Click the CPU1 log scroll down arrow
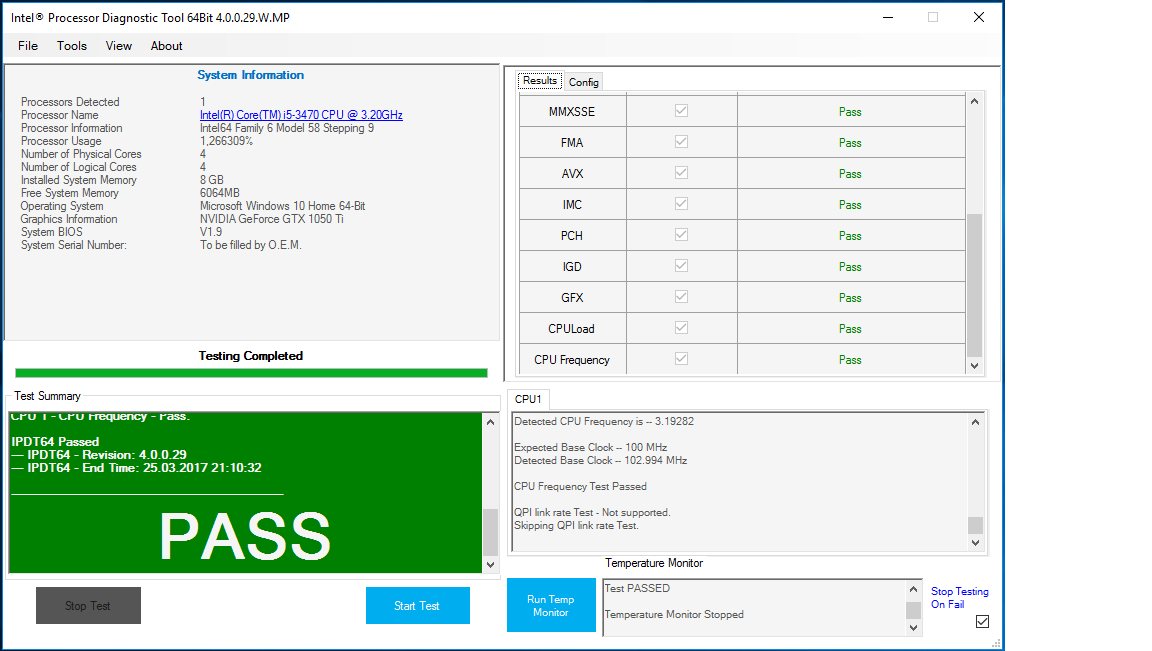This screenshot has width=1152, height=651. [x=975, y=543]
